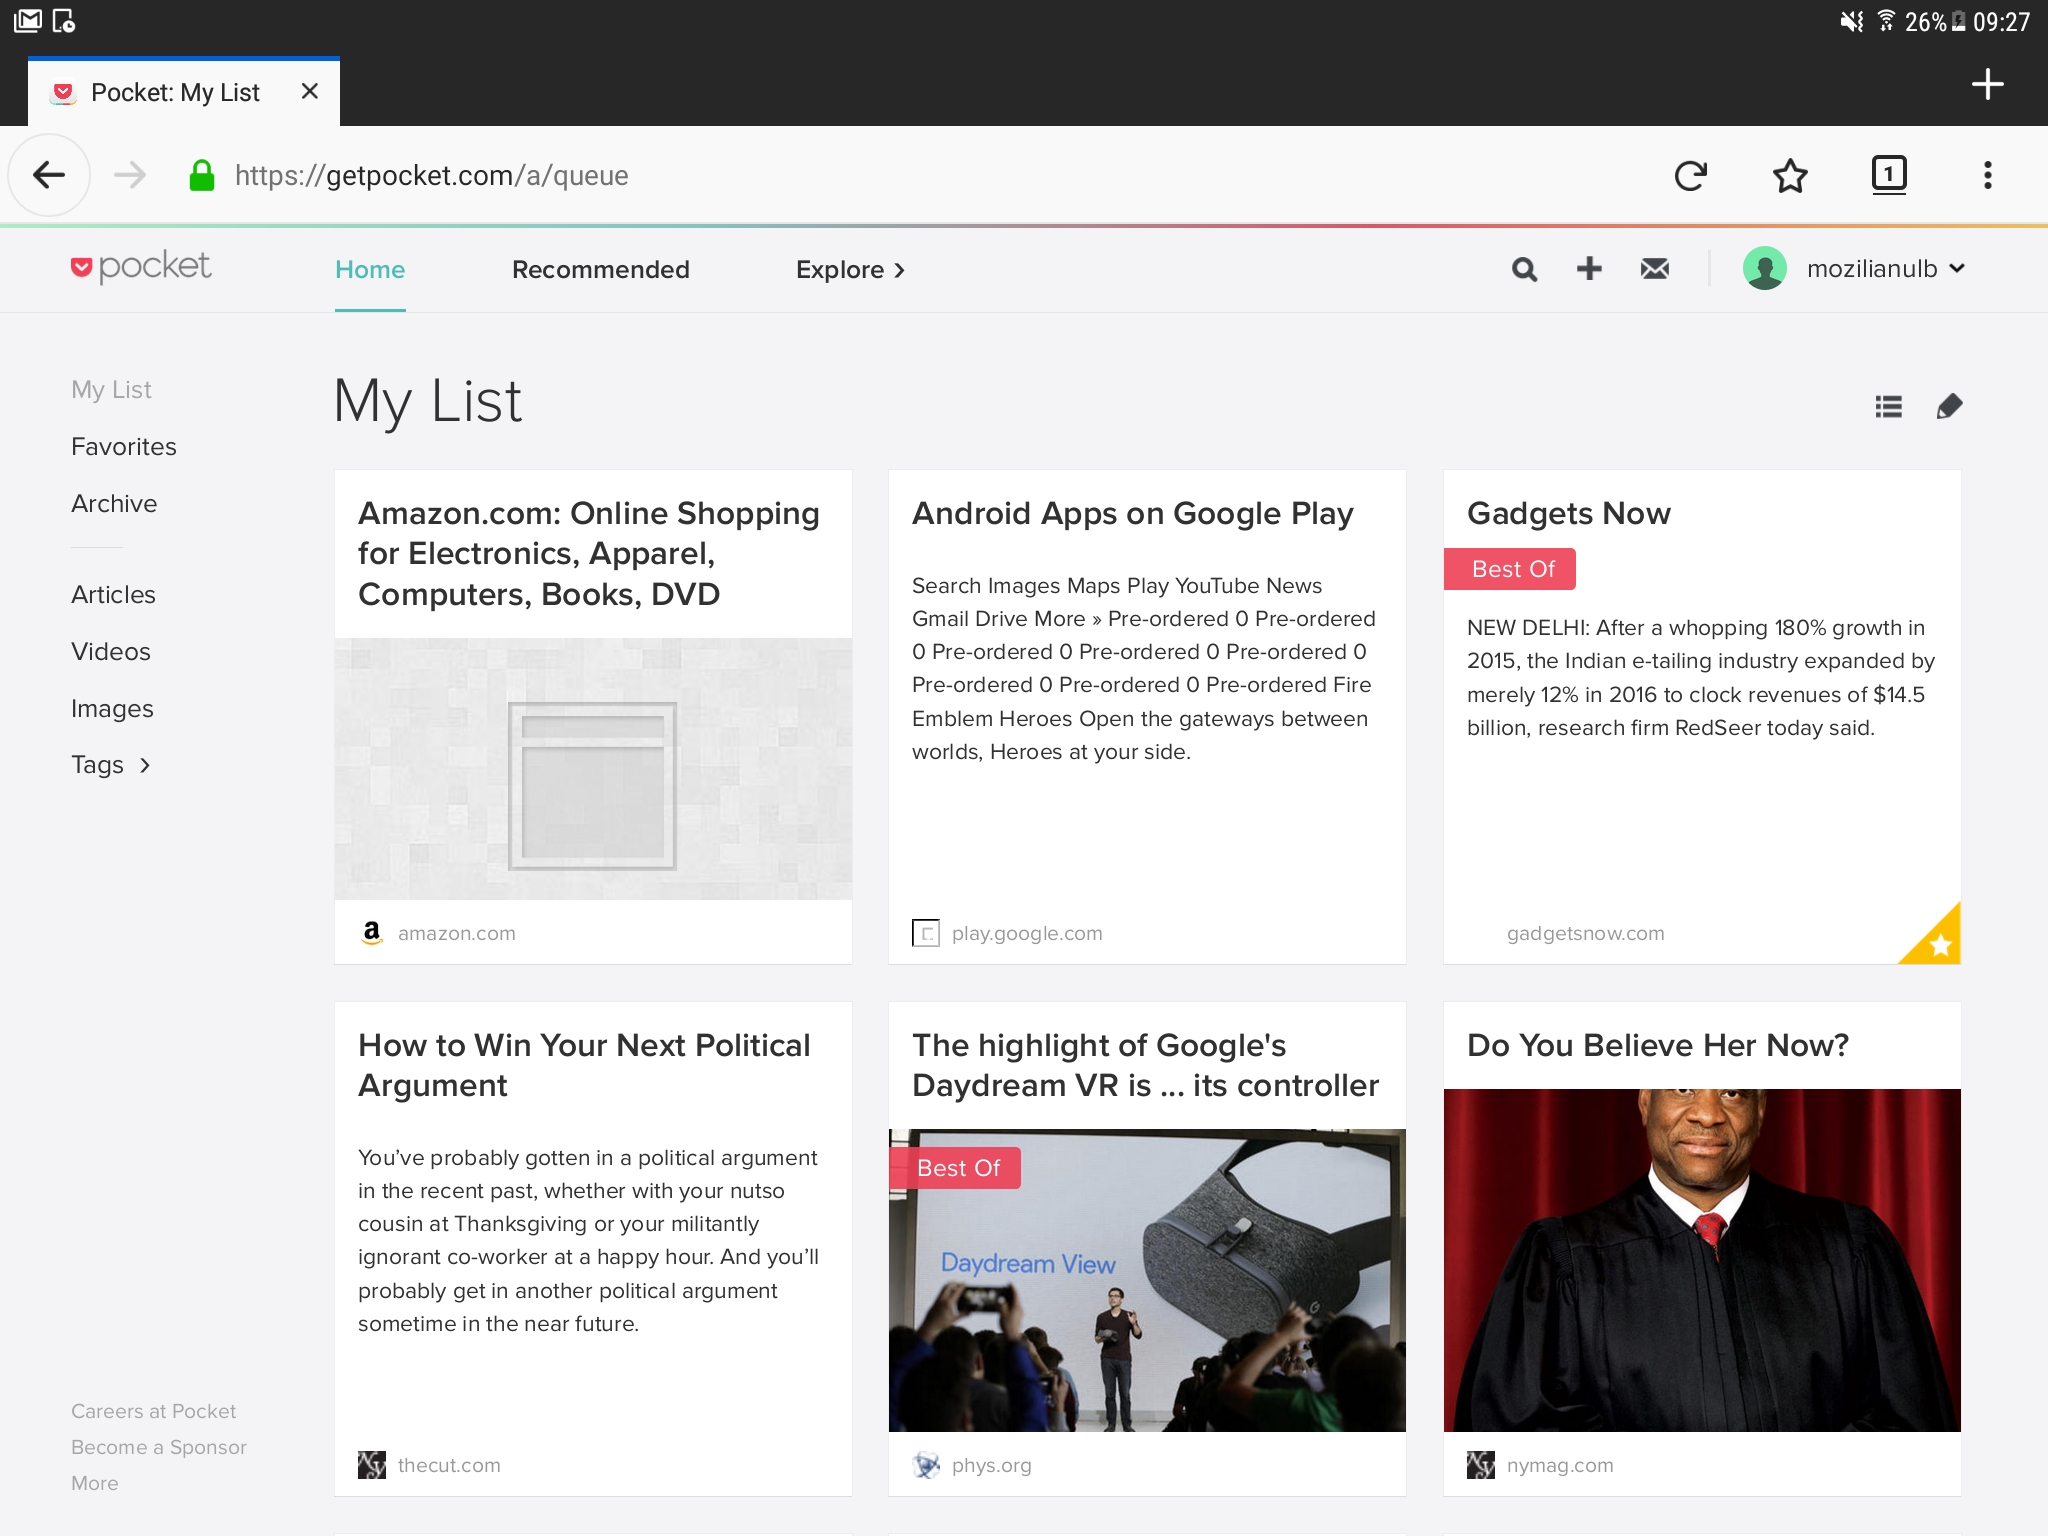2048x1536 pixels.
Task: Click the Careers at Pocket link
Action: click(x=153, y=1411)
